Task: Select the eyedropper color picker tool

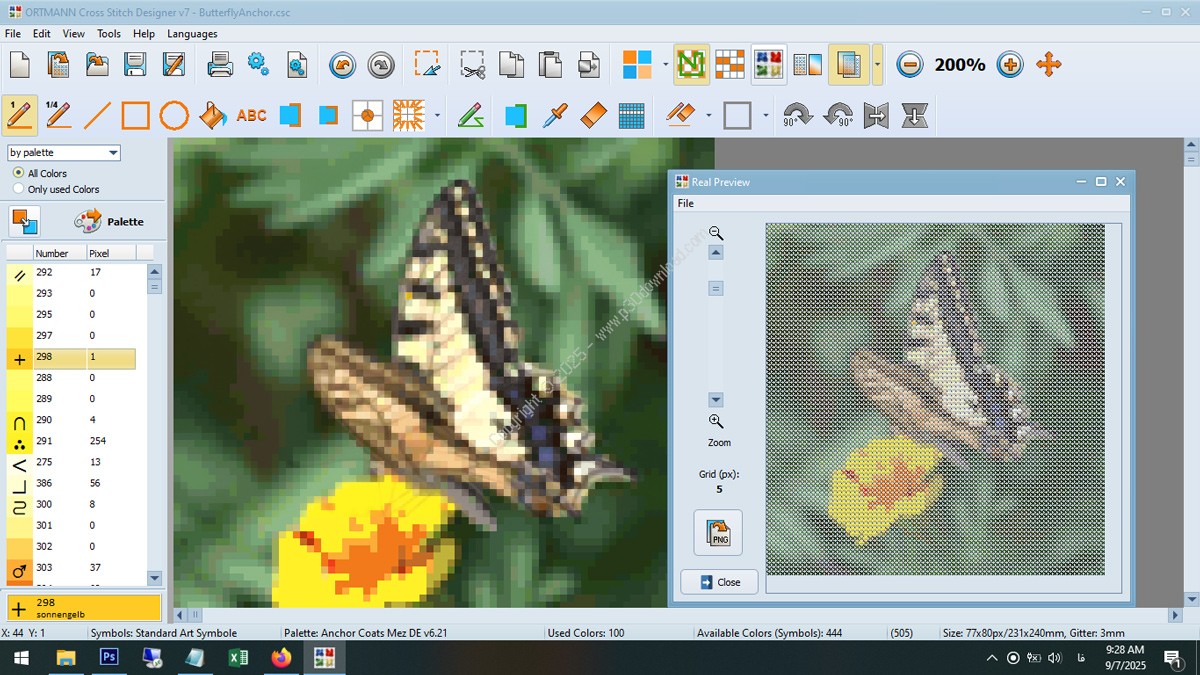Action: [x=554, y=116]
